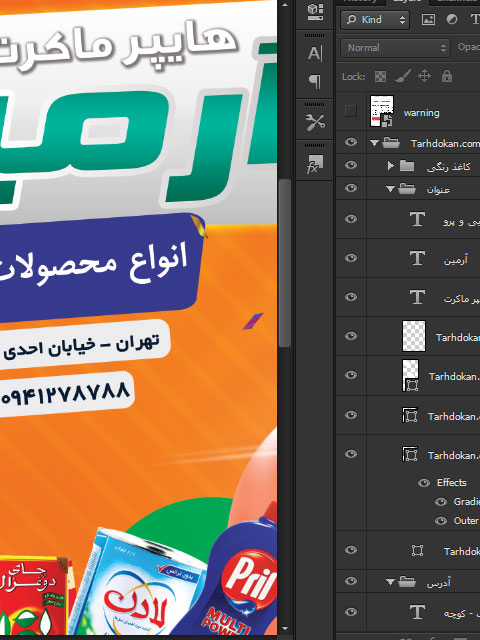This screenshot has width=480, height=640.
Task: Open the Kind filter dropdown
Action: tap(375, 20)
